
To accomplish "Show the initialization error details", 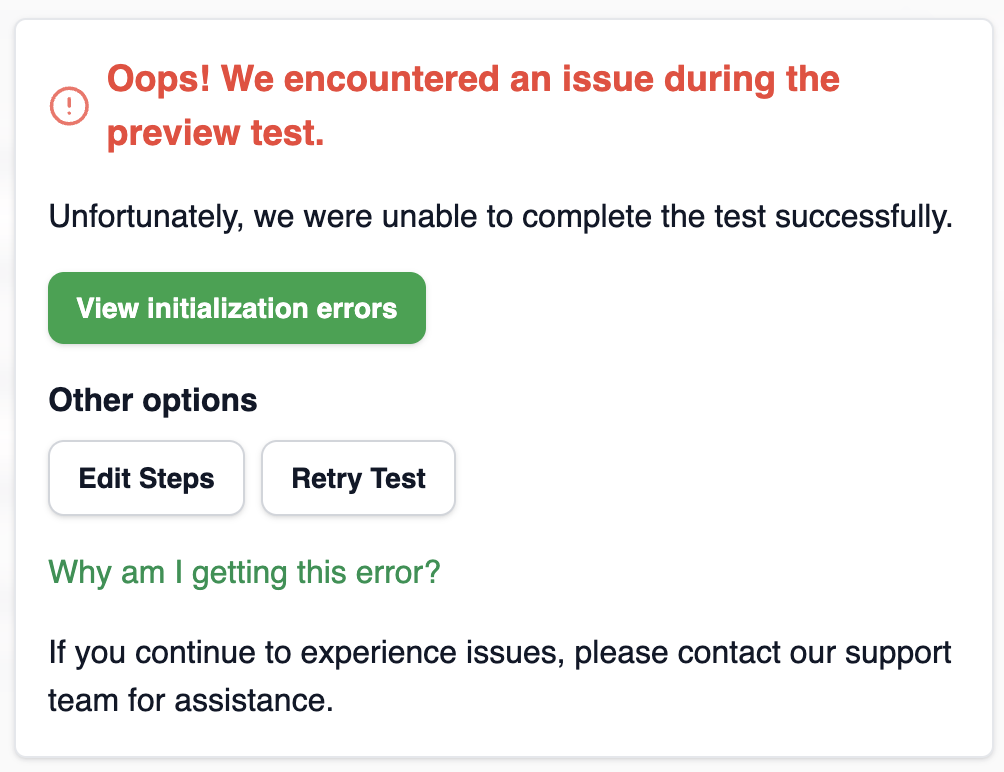I will [x=237, y=308].
